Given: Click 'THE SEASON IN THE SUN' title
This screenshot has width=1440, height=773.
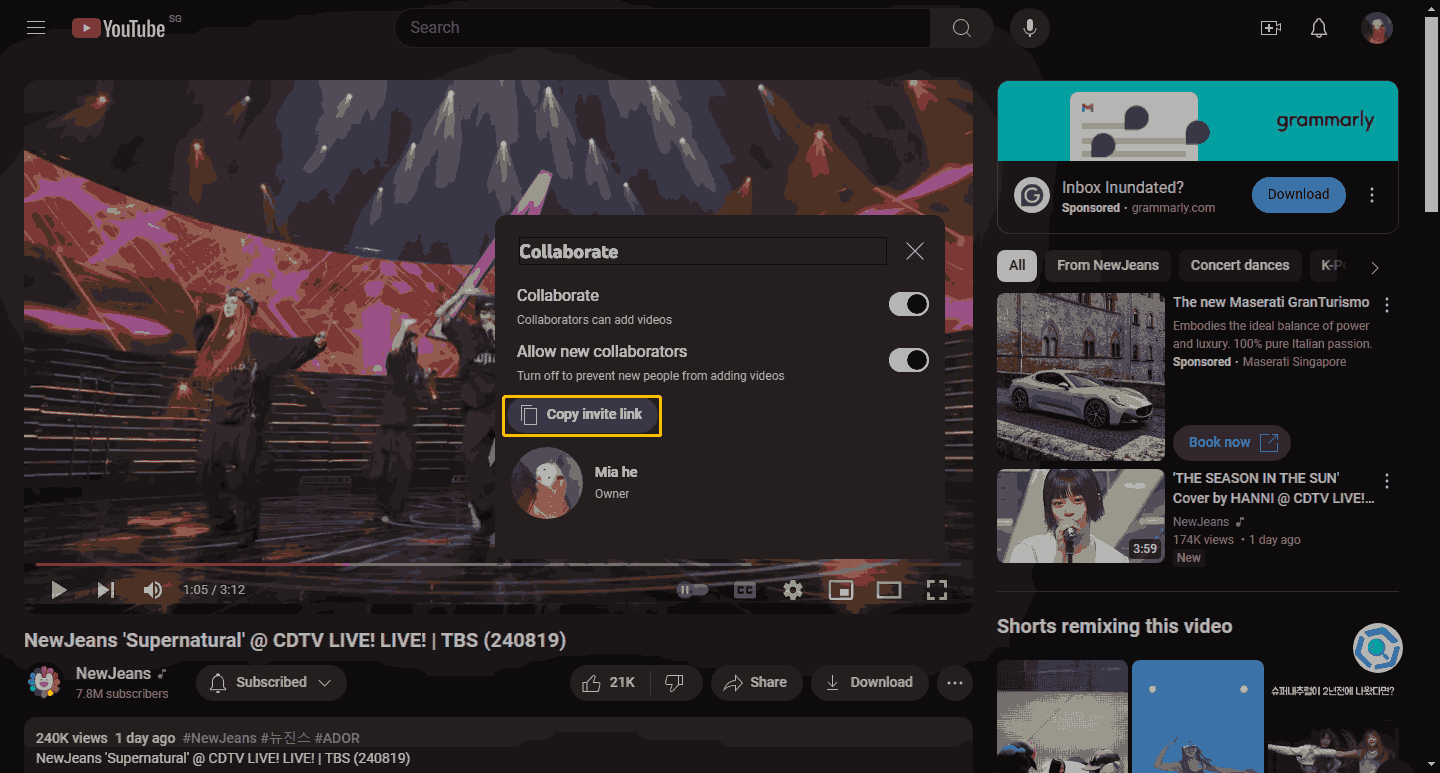Looking at the screenshot, I should tap(1273, 488).
